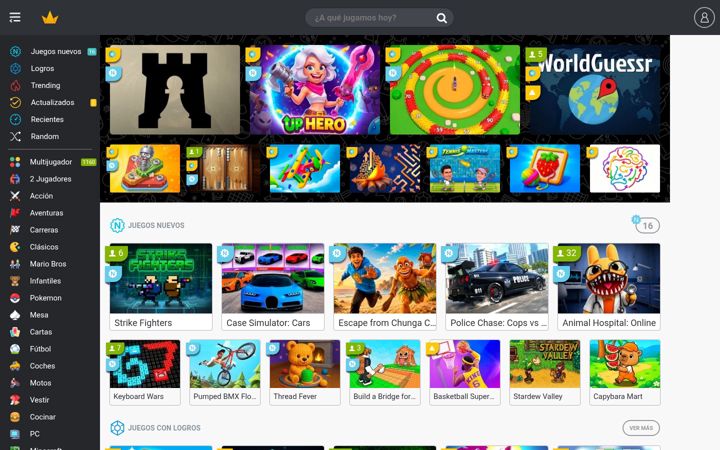Click the VER MÁS button
Screen dimensions: 720x450
click(x=641, y=428)
